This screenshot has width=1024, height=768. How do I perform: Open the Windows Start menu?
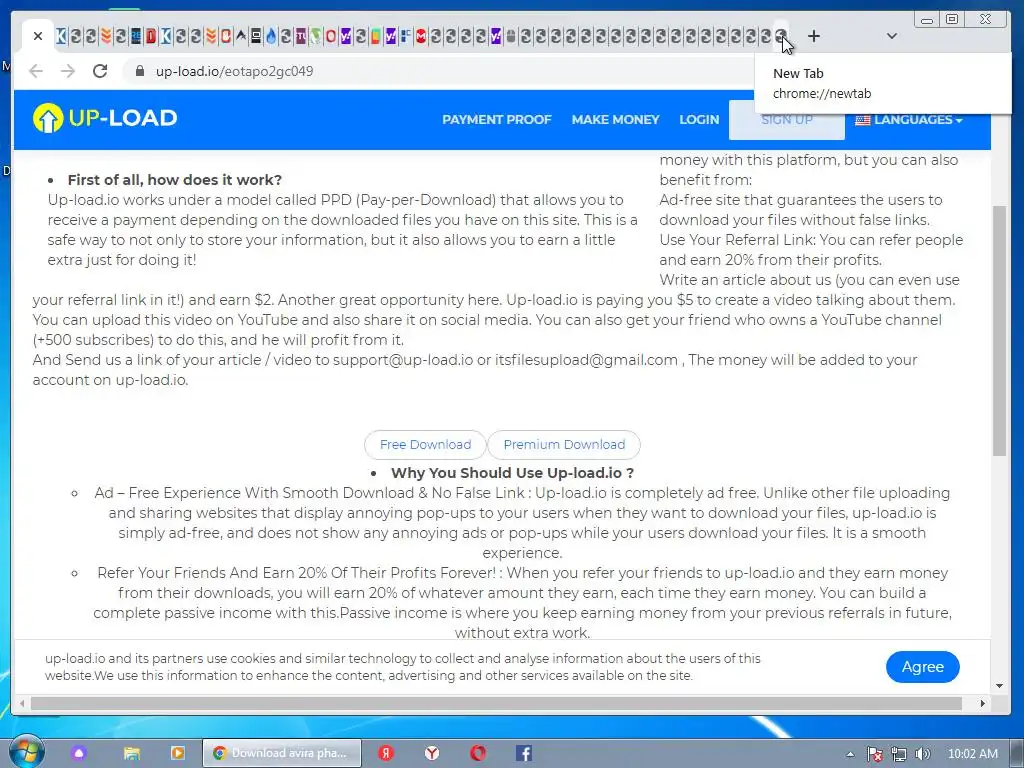(25, 752)
